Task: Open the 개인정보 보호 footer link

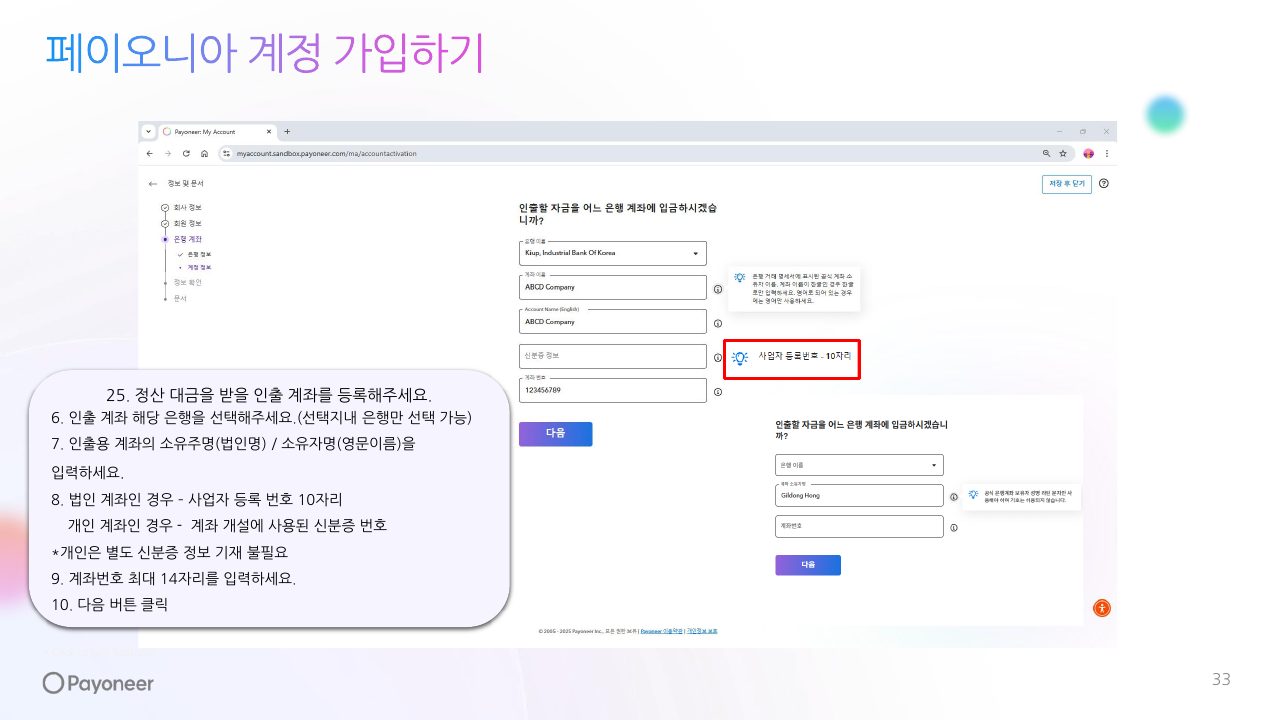Action: tap(702, 631)
